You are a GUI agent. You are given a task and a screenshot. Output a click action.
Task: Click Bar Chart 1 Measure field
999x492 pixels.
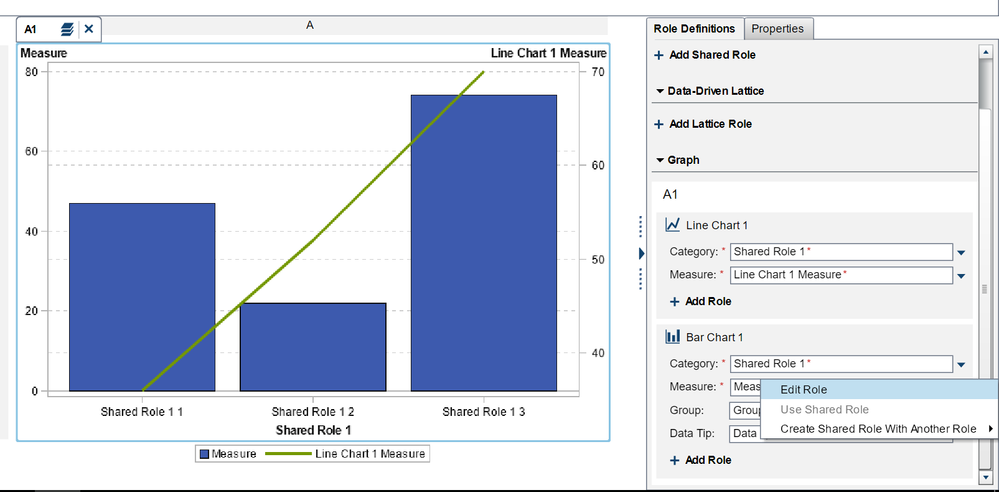745,387
